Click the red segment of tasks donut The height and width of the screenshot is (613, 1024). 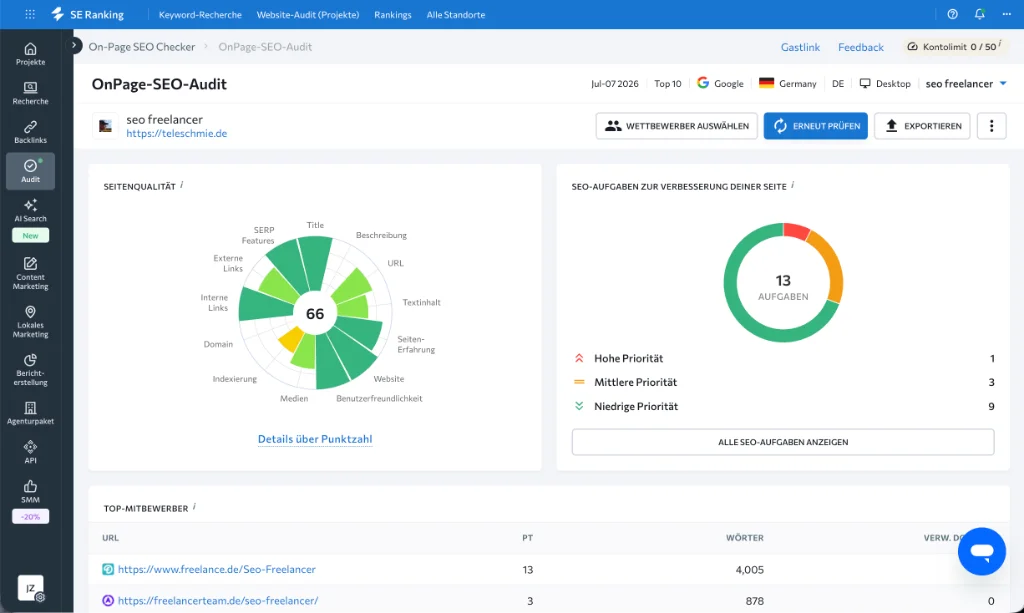click(x=796, y=230)
